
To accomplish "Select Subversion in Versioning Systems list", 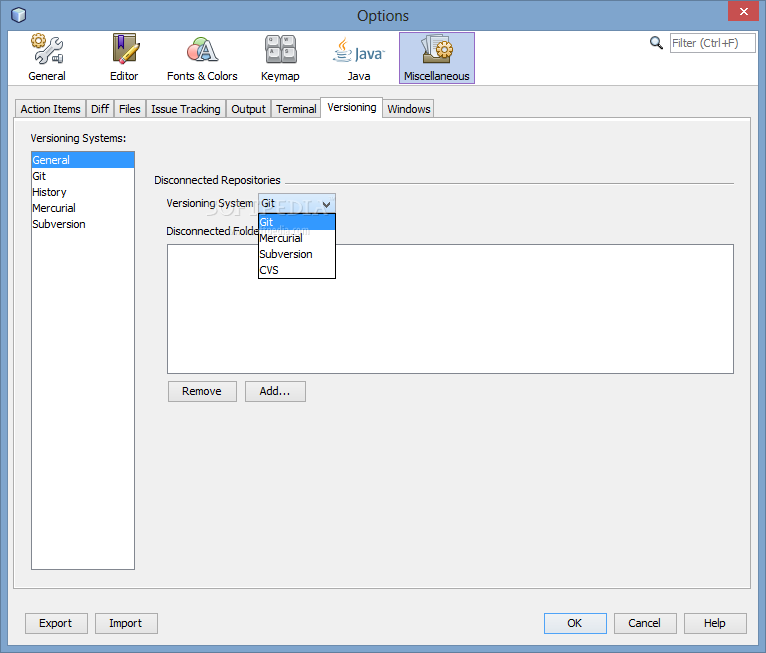I will [x=83, y=224].
